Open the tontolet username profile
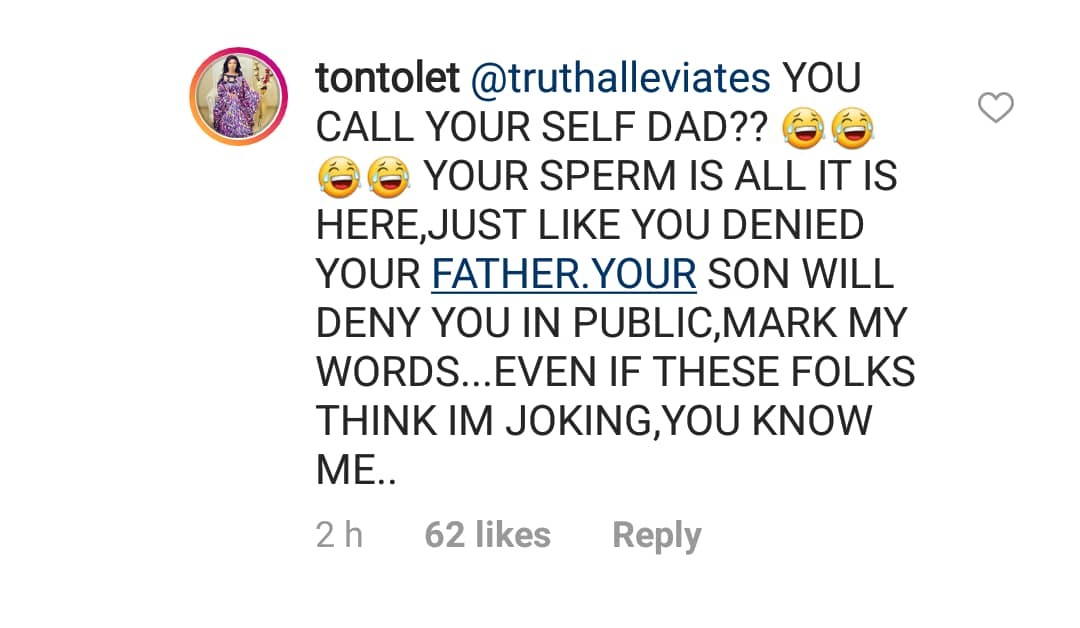The height and width of the screenshot is (628, 1080). pos(387,78)
